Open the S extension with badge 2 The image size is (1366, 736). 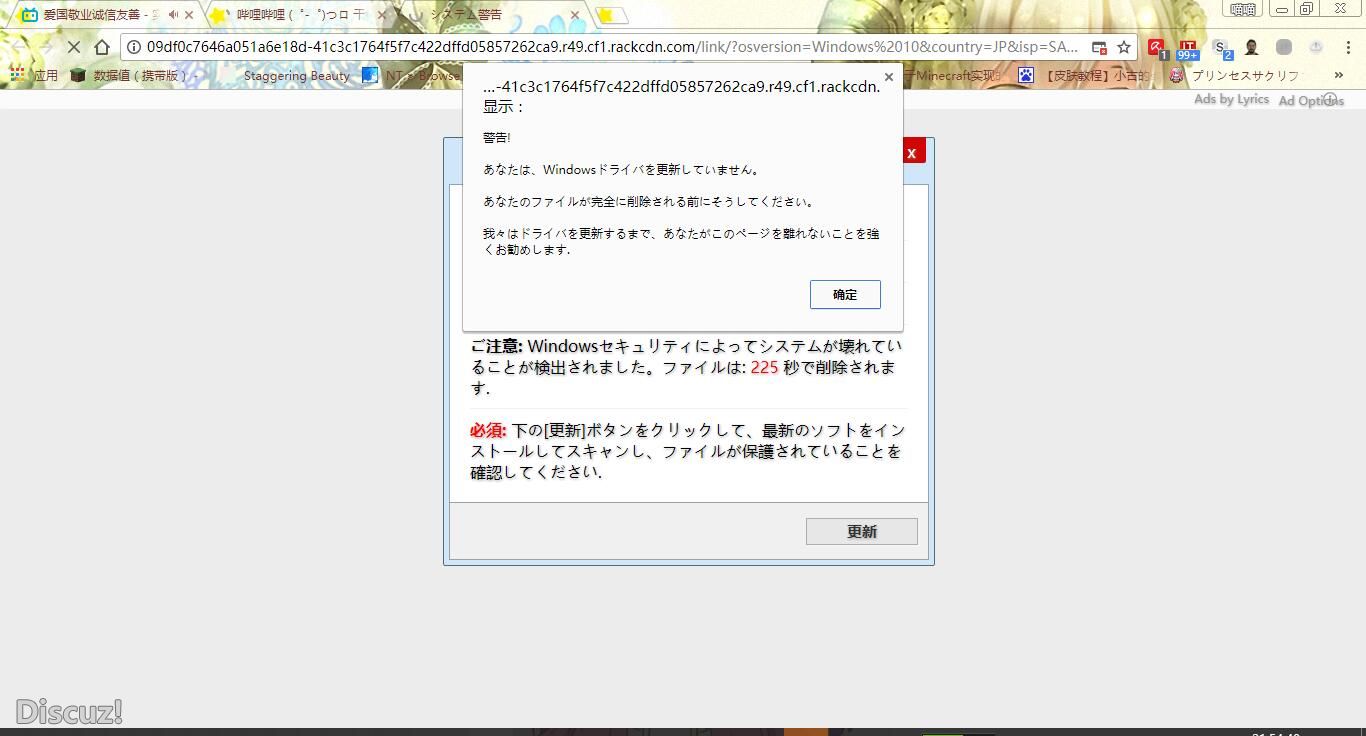point(1221,48)
